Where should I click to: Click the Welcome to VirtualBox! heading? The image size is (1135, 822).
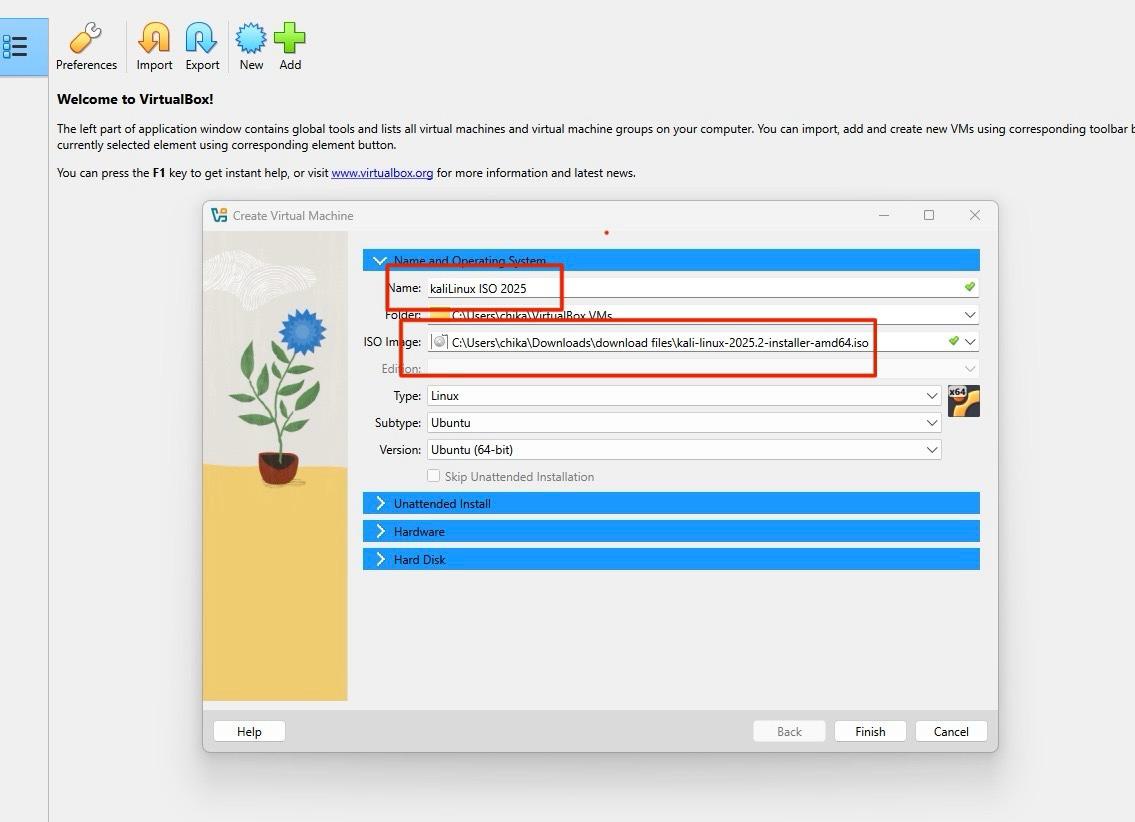pos(135,99)
